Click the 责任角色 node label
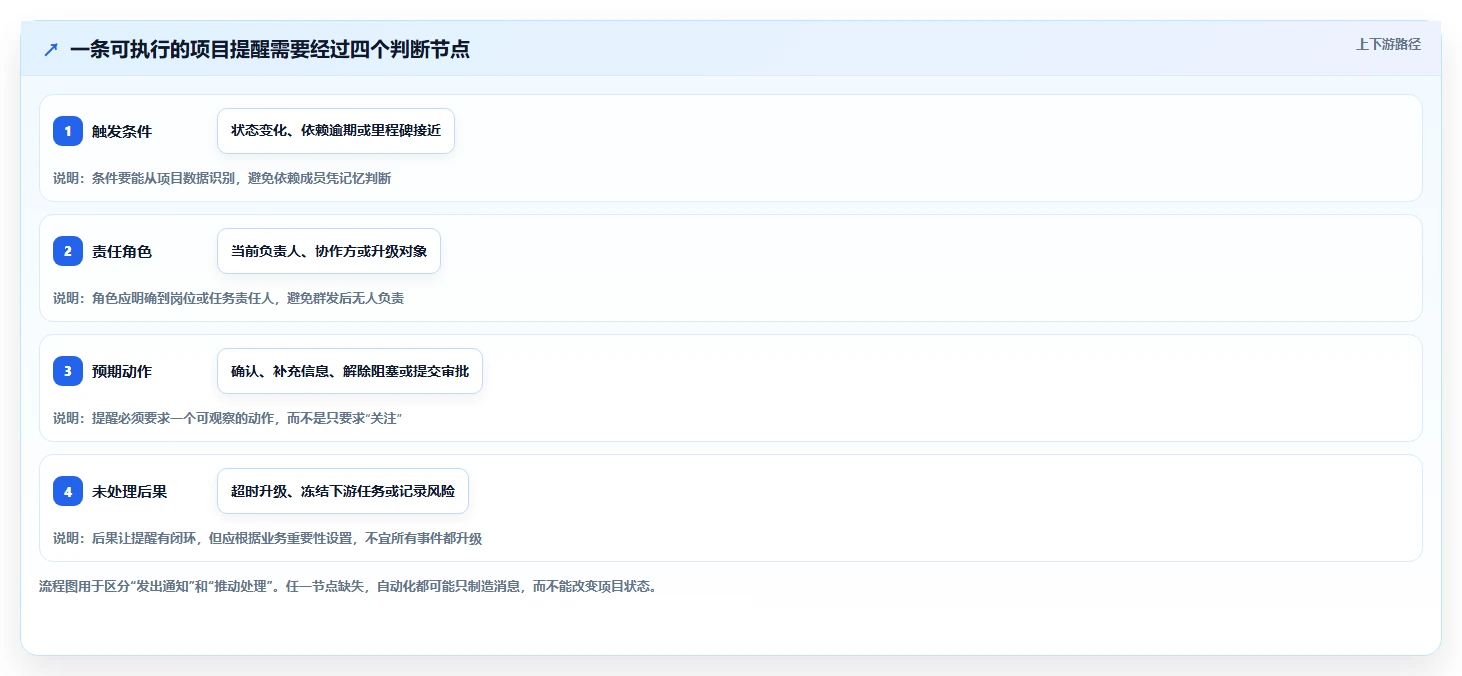This screenshot has width=1462, height=676. [x=122, y=251]
